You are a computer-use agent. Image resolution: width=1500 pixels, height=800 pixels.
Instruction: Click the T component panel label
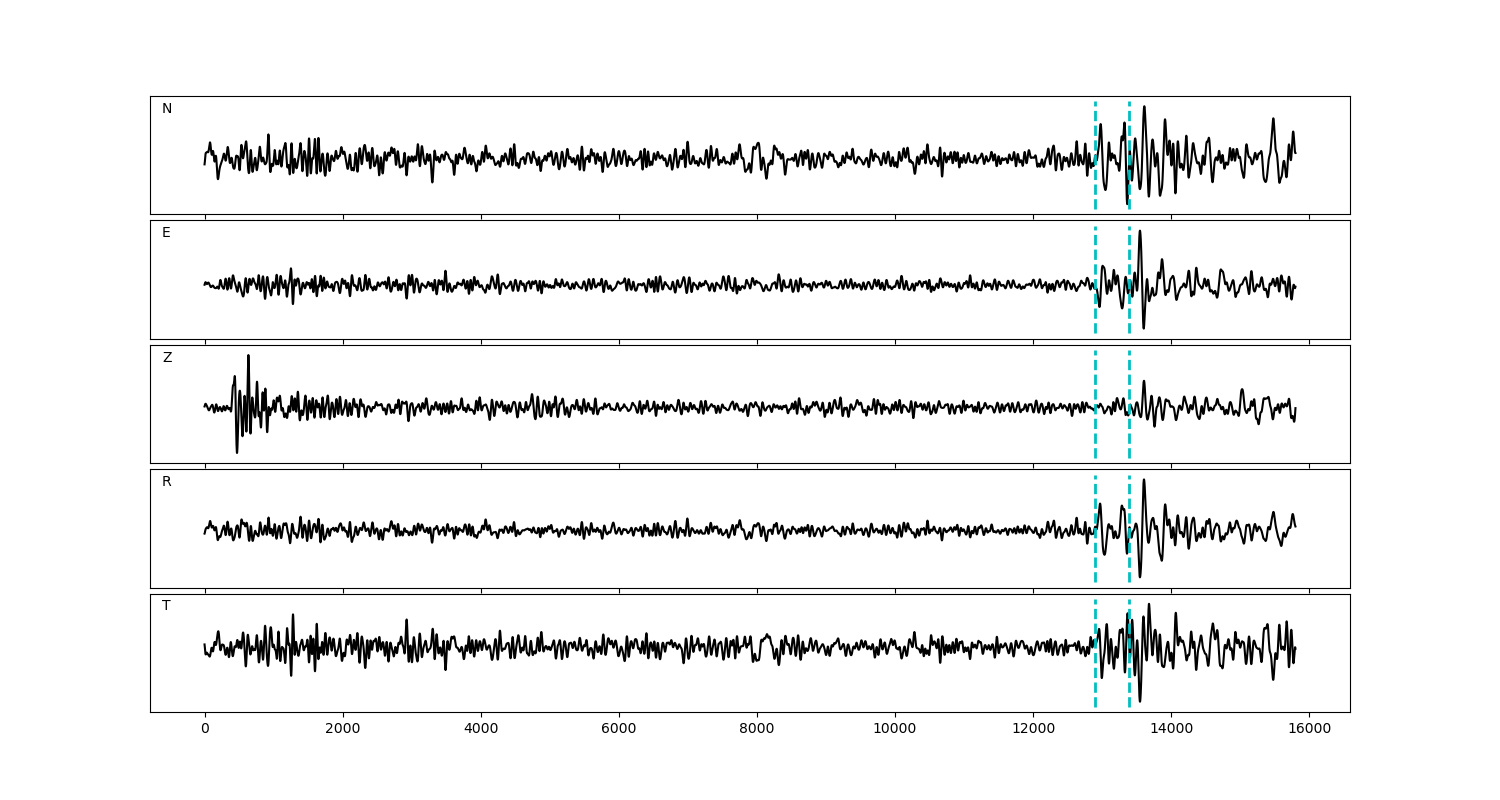167,606
